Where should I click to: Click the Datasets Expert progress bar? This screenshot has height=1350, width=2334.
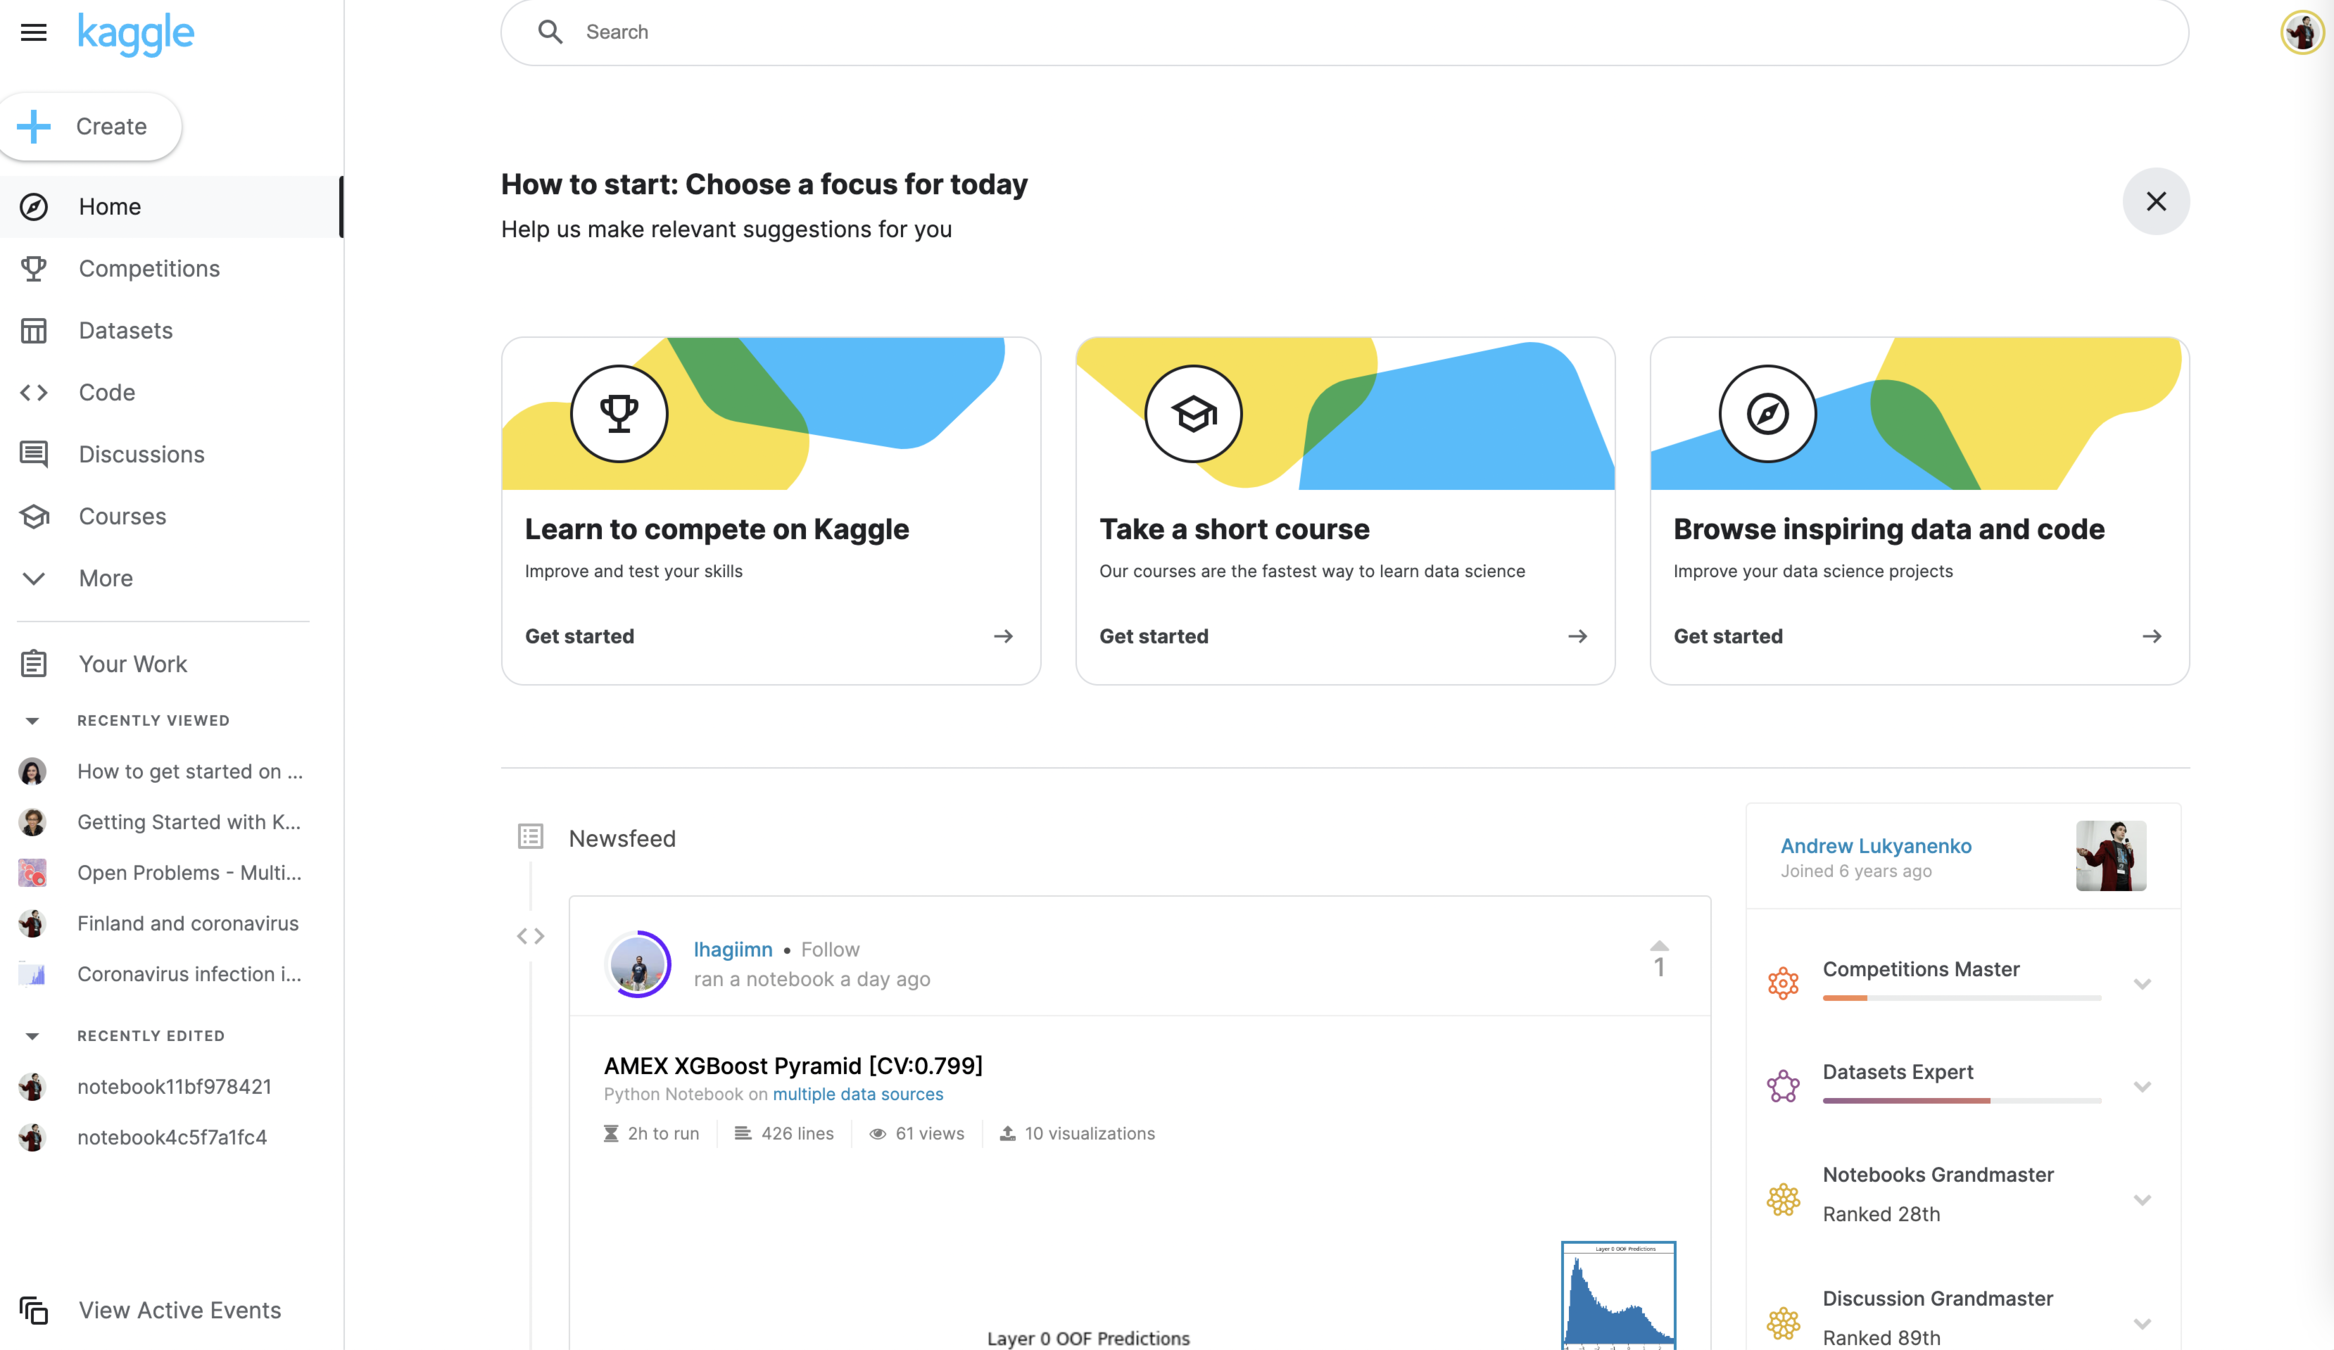click(1961, 1100)
